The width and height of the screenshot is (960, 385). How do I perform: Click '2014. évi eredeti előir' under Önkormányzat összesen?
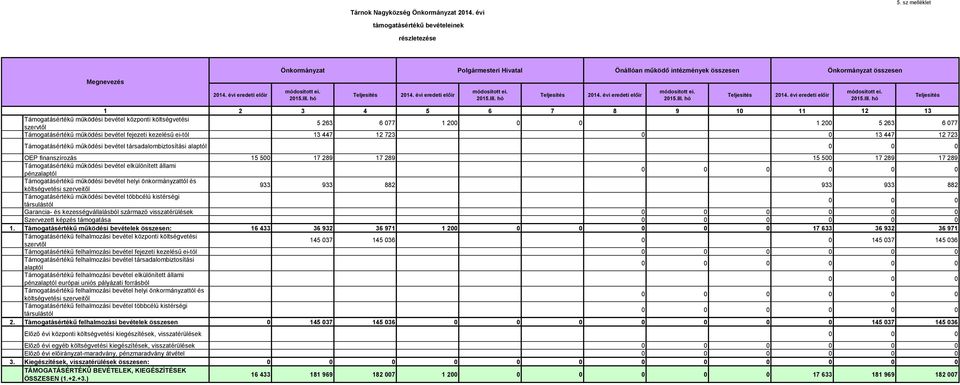pos(802,95)
